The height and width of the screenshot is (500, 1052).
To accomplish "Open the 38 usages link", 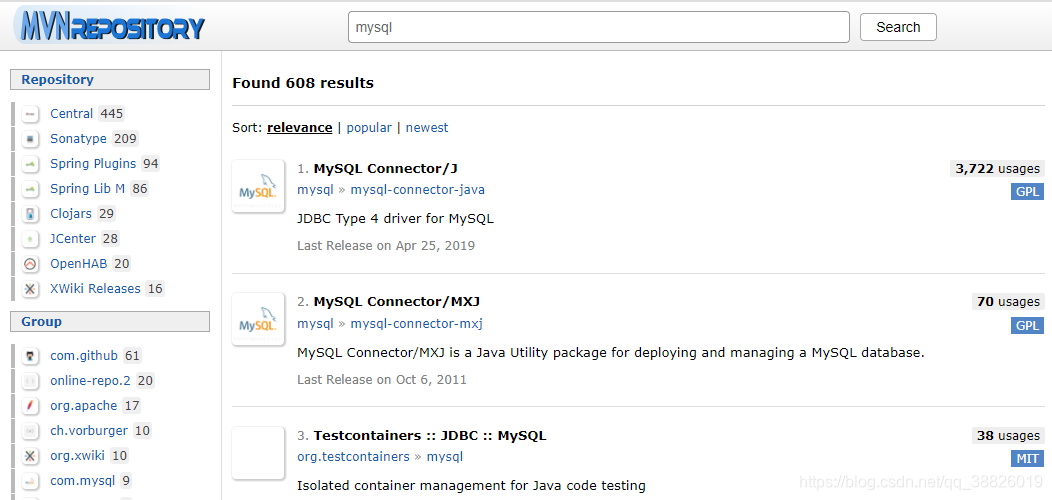I will [x=1008, y=436].
